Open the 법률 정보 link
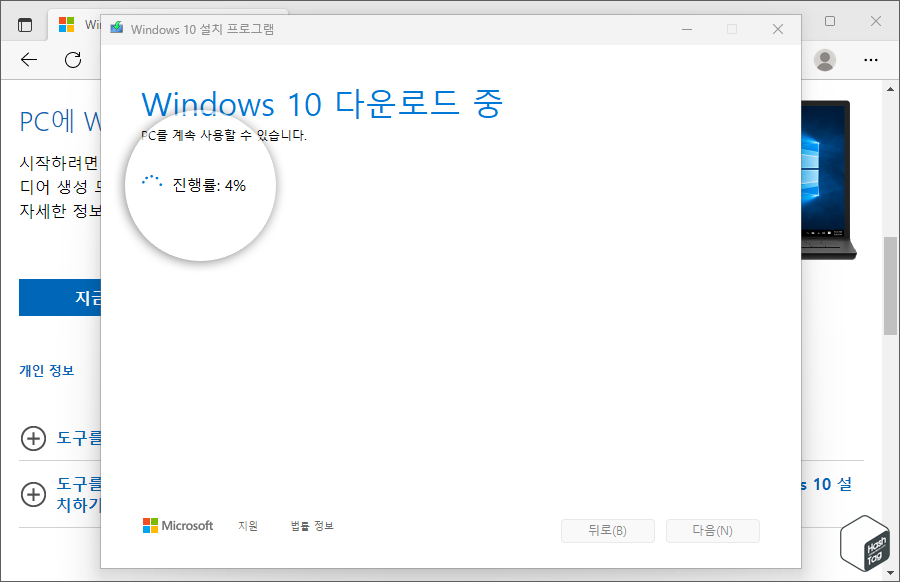900x582 pixels. coord(312,526)
